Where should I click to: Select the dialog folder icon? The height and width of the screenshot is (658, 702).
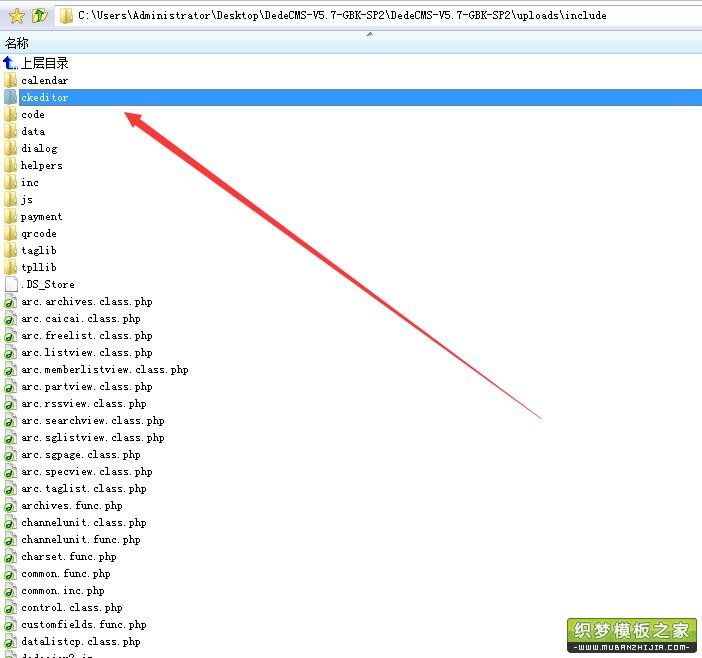(11, 149)
